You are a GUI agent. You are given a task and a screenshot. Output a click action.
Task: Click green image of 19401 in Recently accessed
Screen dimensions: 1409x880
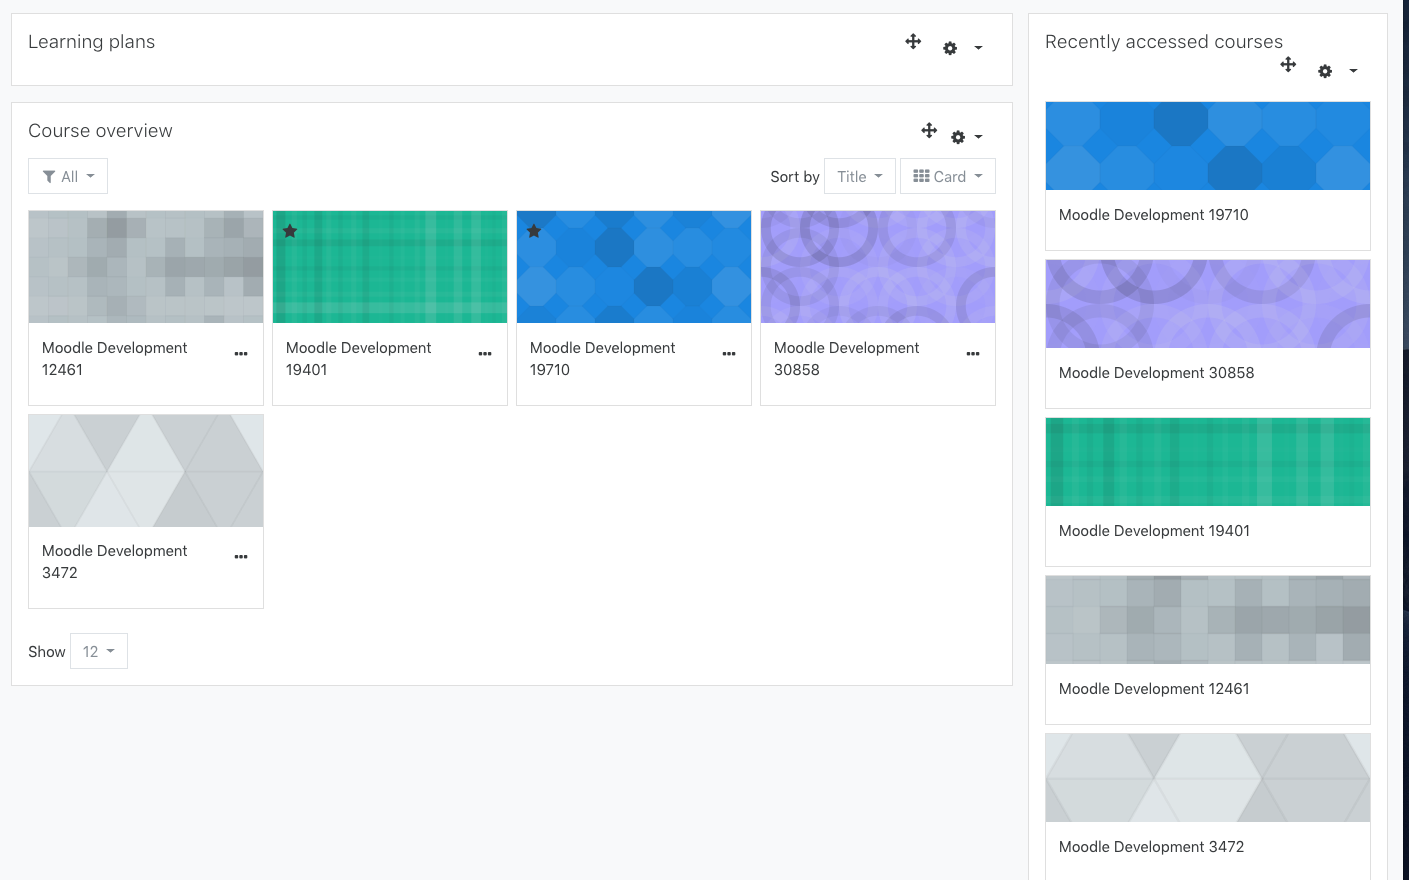(1208, 462)
